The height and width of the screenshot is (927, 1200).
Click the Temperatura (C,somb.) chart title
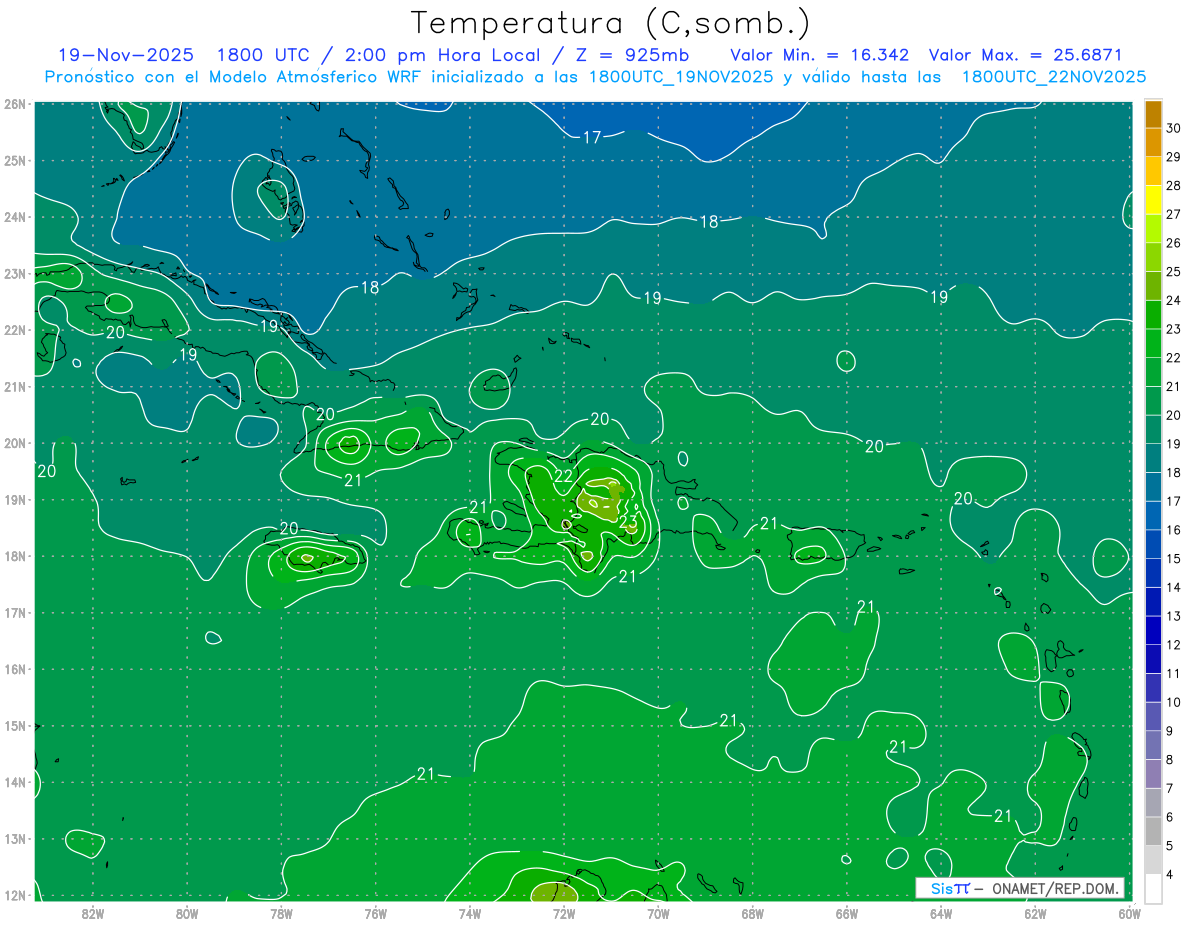point(611,22)
